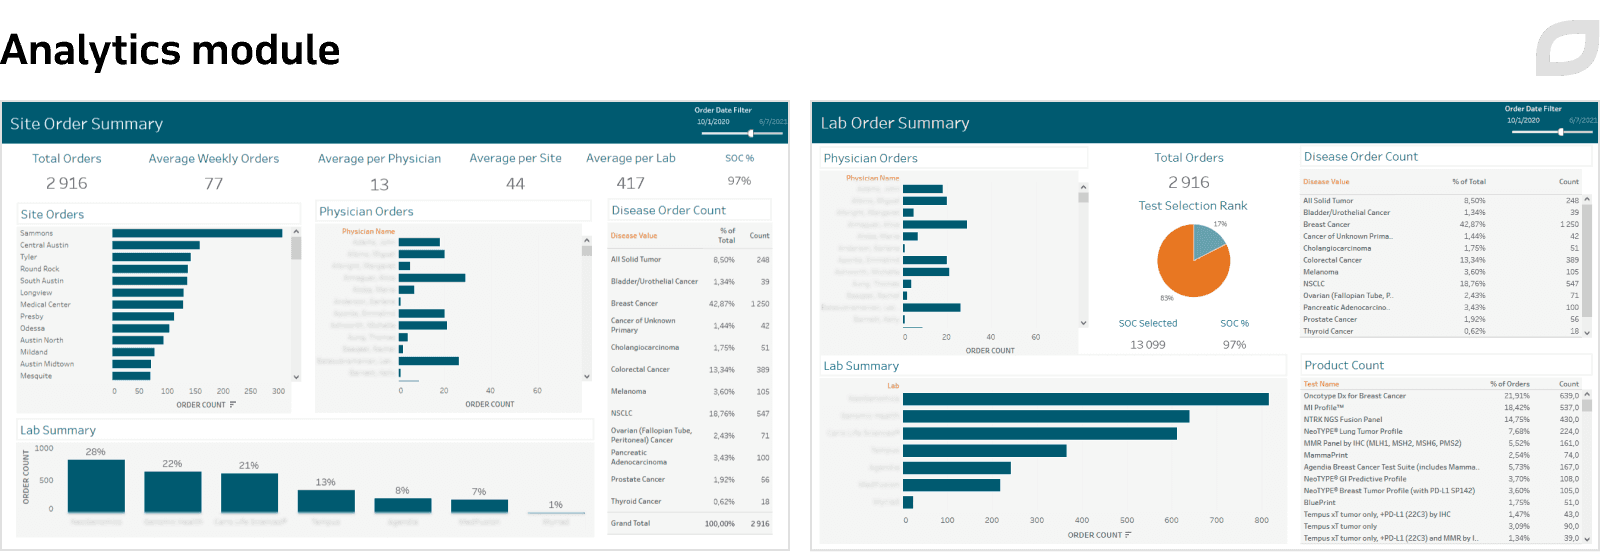Select the 22% bar in Site Lab Summary
Image resolution: width=1600 pixels, height=552 pixels.
pyautogui.click(x=172, y=492)
